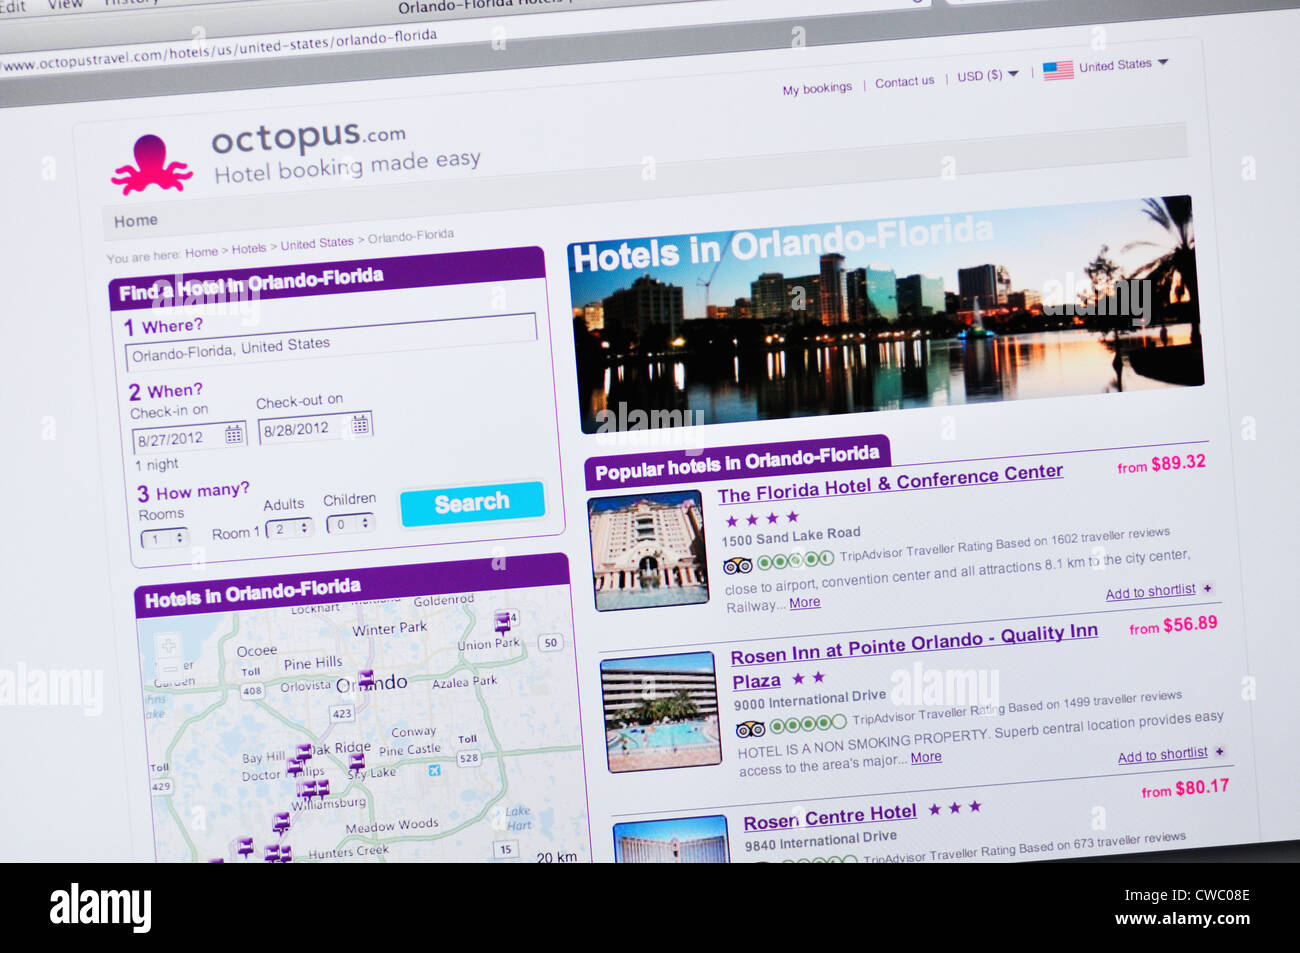This screenshot has width=1300, height=953.
Task: Open the Rosen Centre Hotel link
Action: pyautogui.click(x=830, y=818)
